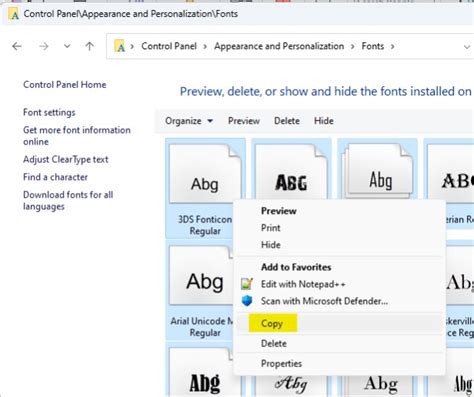Click the Forward navigation arrow
The width and height of the screenshot is (474, 397).
click(x=44, y=46)
